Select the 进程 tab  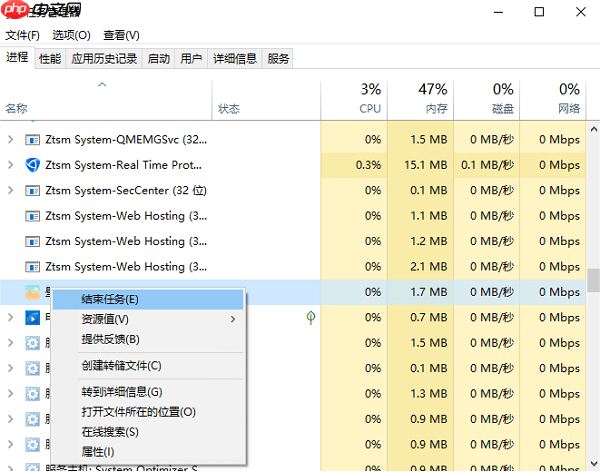pos(17,57)
